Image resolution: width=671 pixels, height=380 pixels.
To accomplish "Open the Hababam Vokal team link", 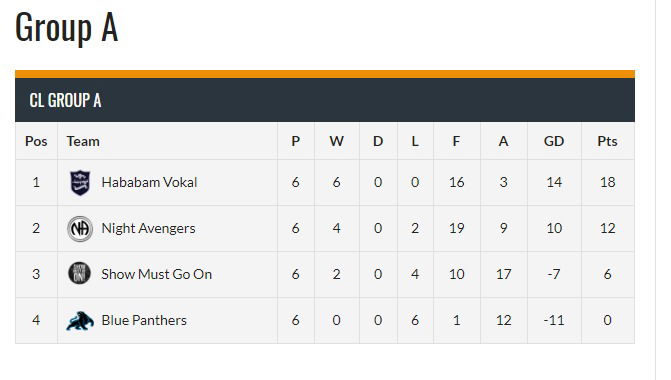I will (x=149, y=182).
